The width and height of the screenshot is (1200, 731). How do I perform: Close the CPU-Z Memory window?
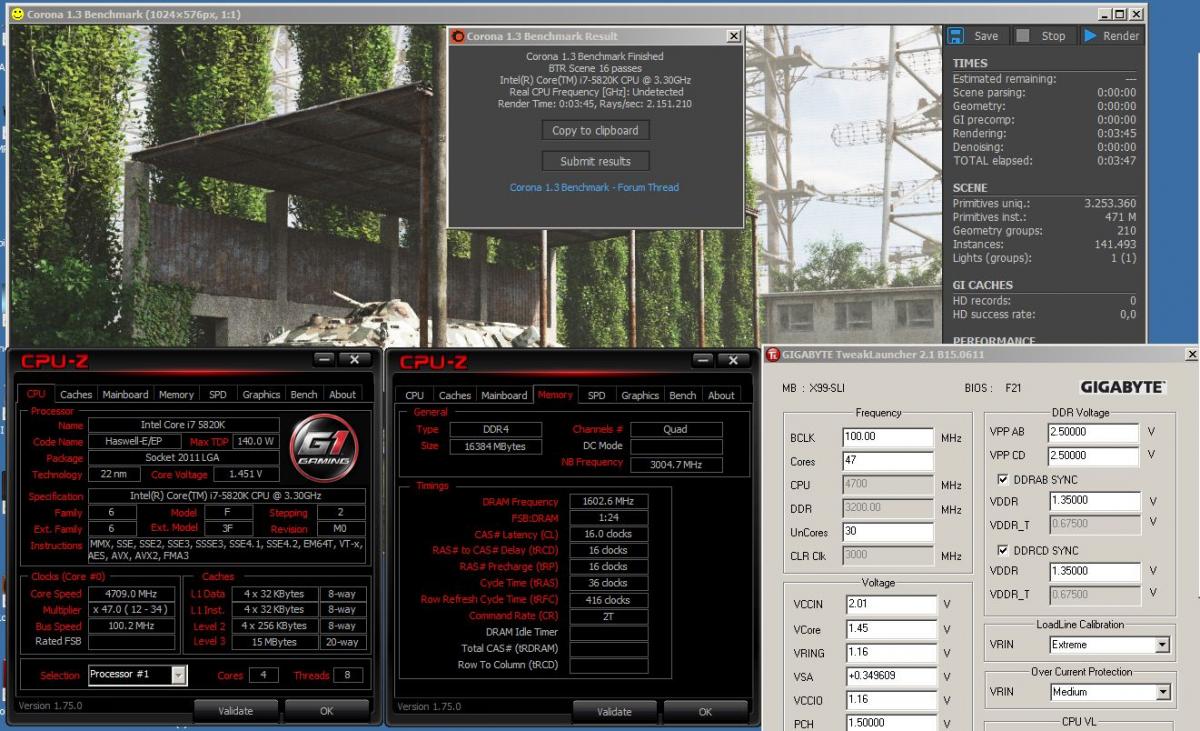[734, 360]
